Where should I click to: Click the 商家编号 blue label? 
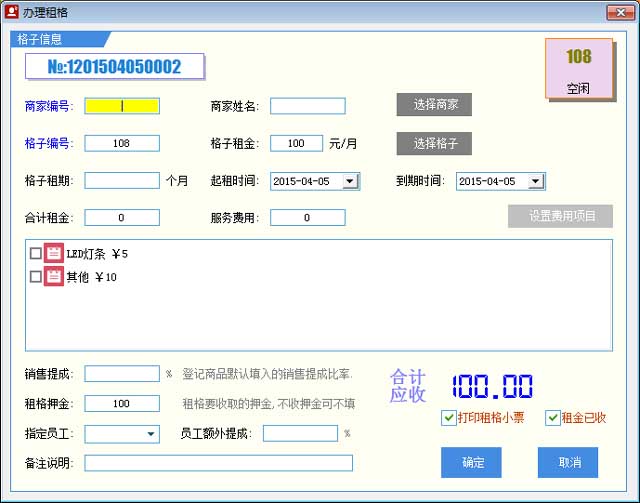49,106
